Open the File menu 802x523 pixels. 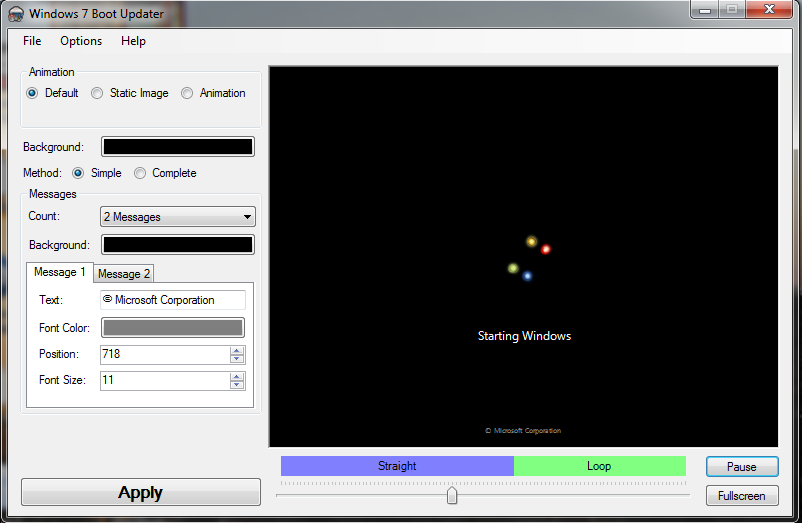[x=32, y=41]
